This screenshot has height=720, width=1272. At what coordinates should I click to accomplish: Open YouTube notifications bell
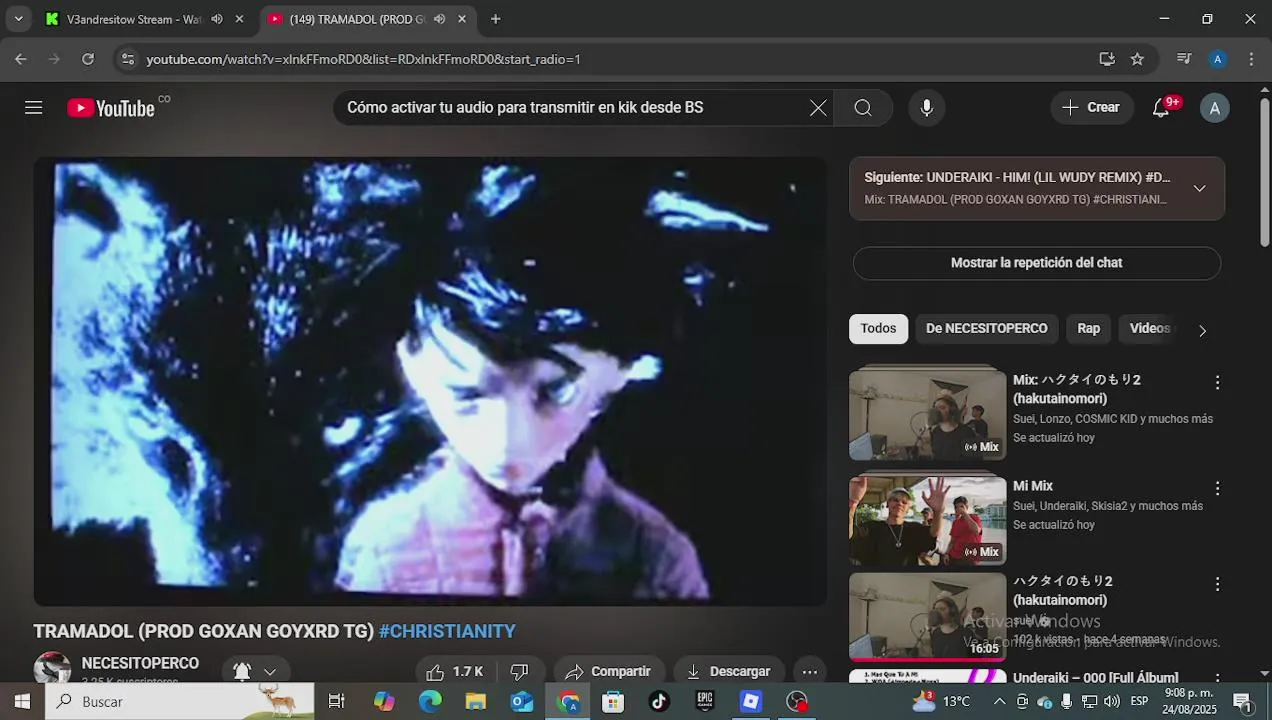coord(1161,108)
